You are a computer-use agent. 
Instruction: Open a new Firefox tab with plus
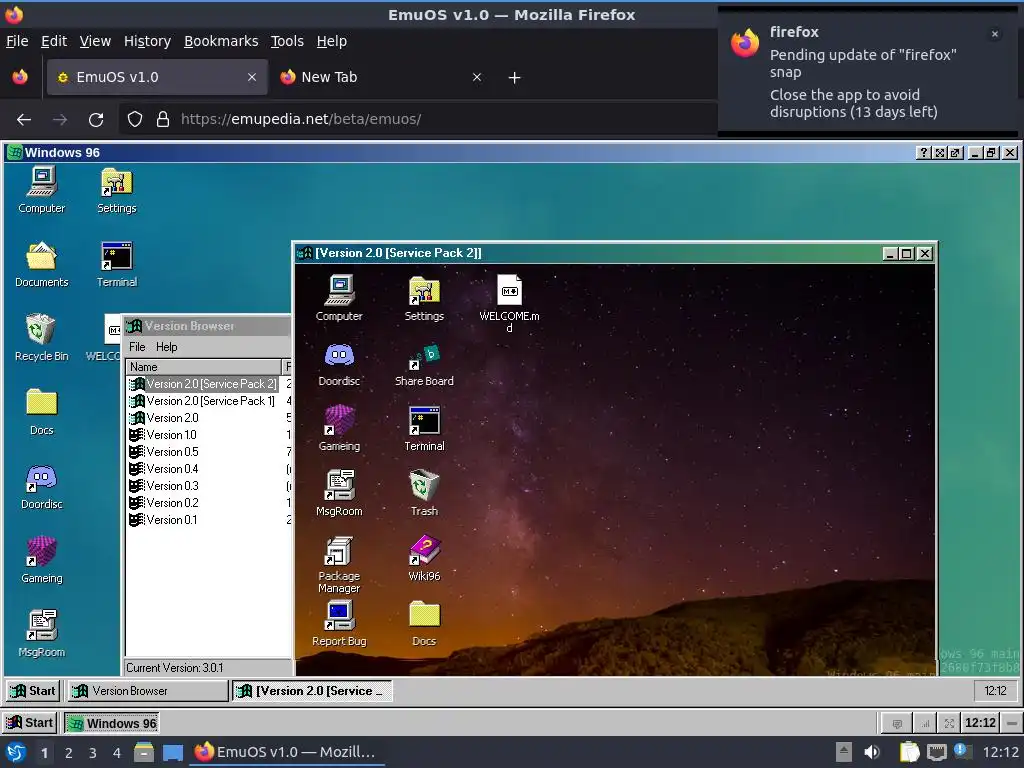515,78
